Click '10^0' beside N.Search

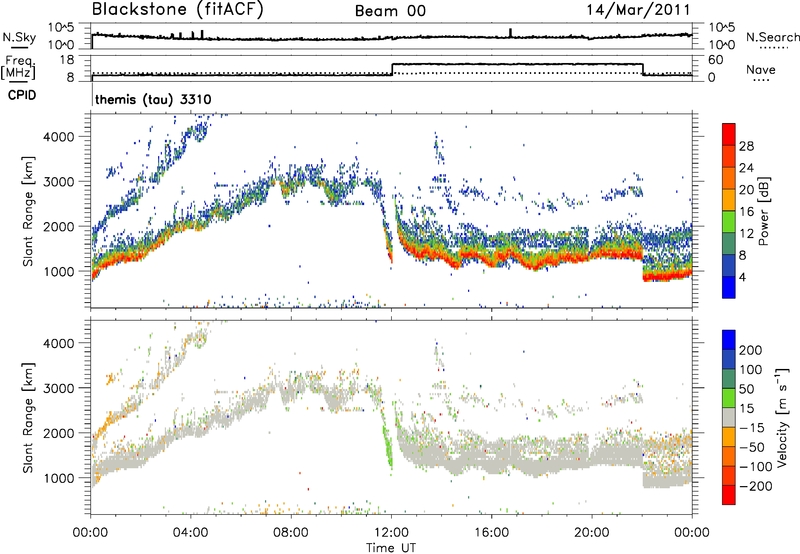[x=721, y=45]
